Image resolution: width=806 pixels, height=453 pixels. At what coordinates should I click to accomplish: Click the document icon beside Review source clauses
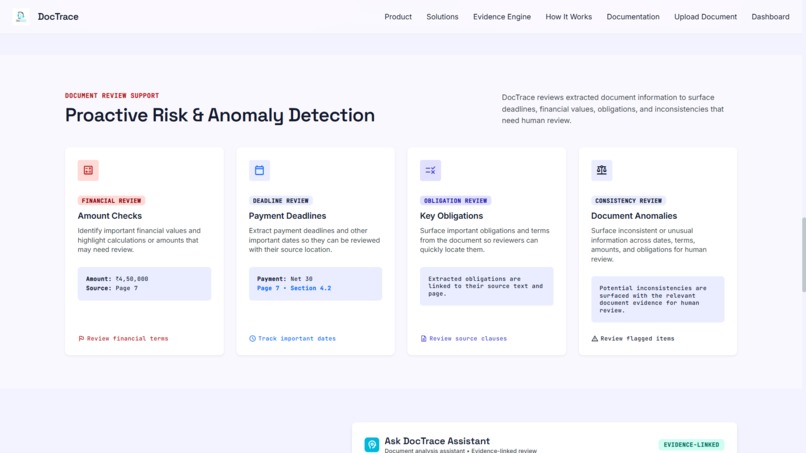click(x=424, y=338)
